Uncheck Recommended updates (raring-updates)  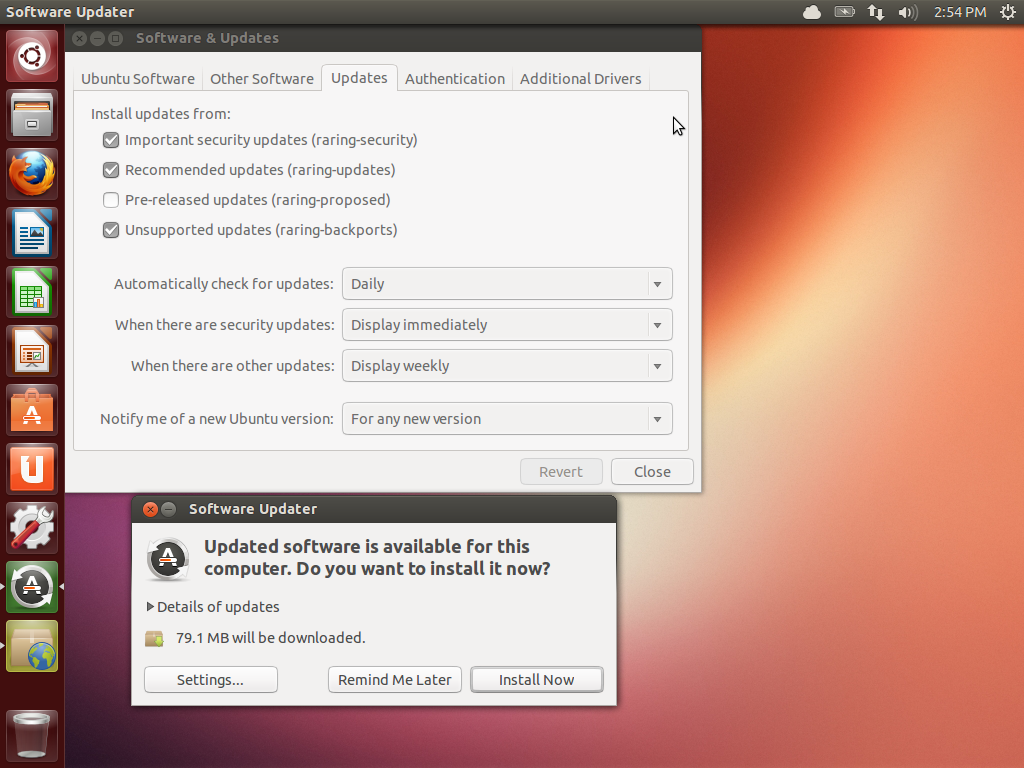click(x=111, y=170)
